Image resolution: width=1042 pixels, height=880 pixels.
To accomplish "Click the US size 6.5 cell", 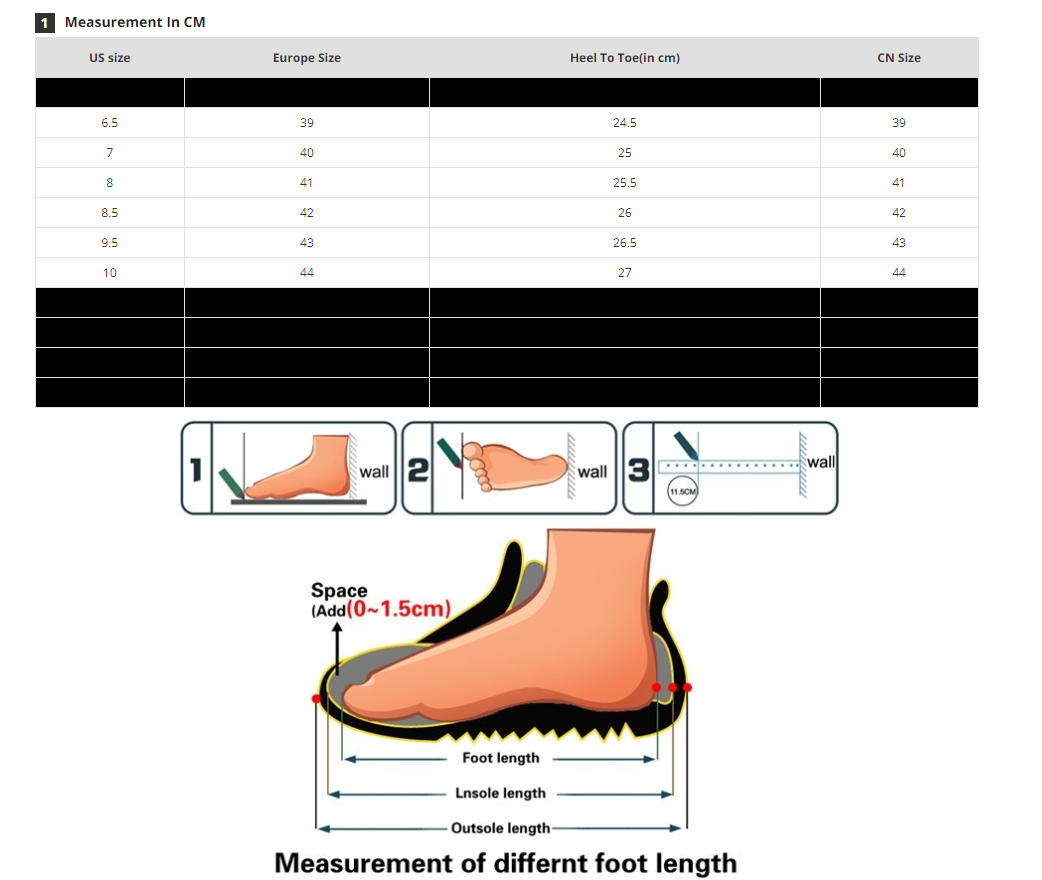I will click(x=110, y=123).
